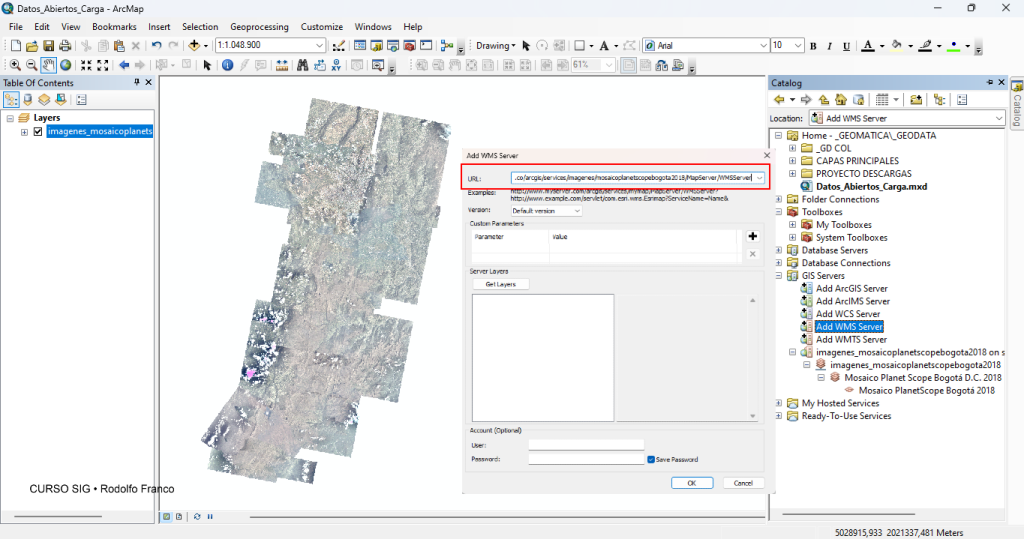Open the map scale dropdown
1024x539 pixels.
click(x=320, y=45)
